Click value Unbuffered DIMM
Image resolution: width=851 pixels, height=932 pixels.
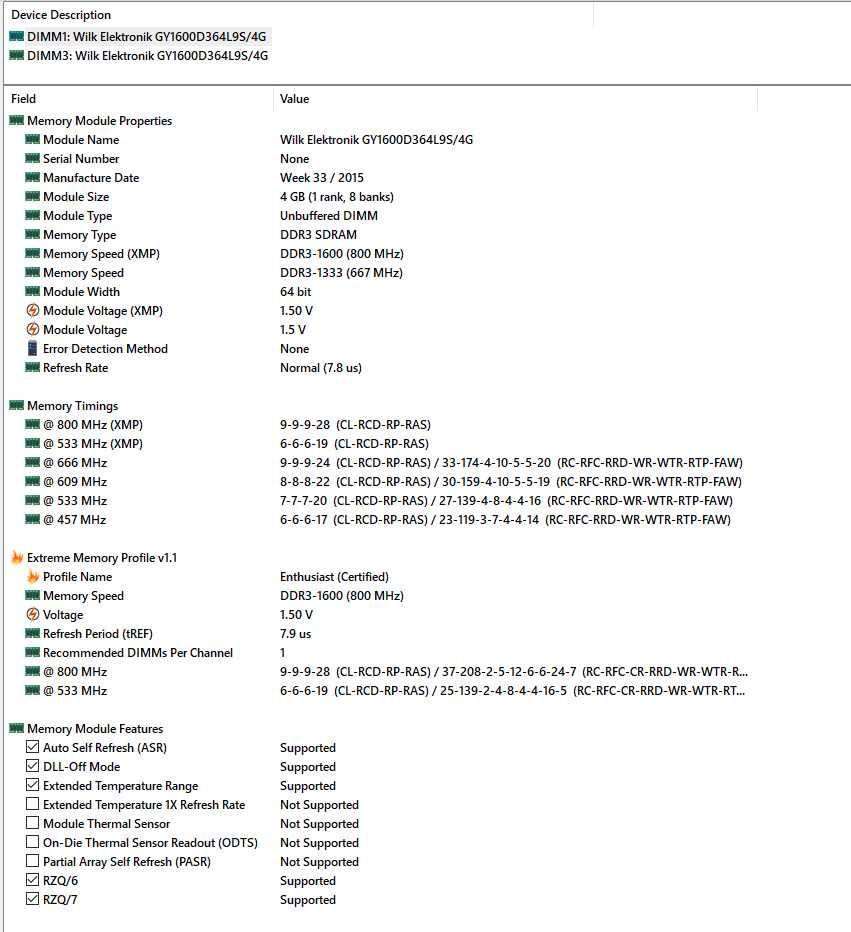tap(329, 216)
